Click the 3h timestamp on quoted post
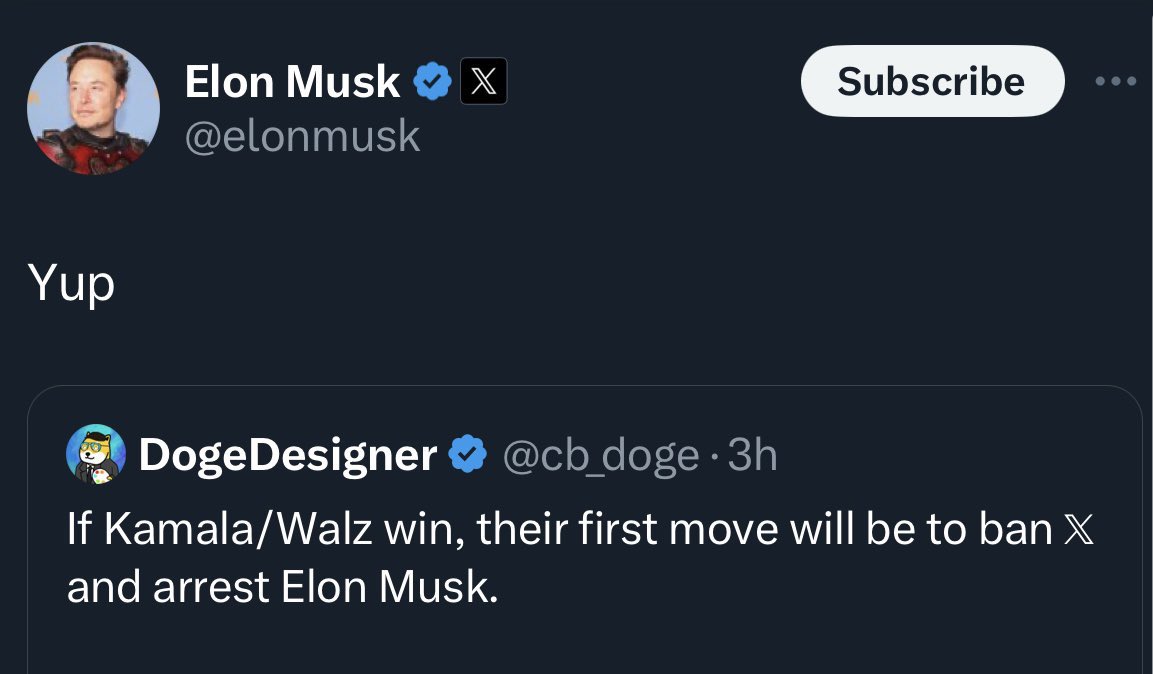Screen dimensions: 1153x674 coord(752,455)
